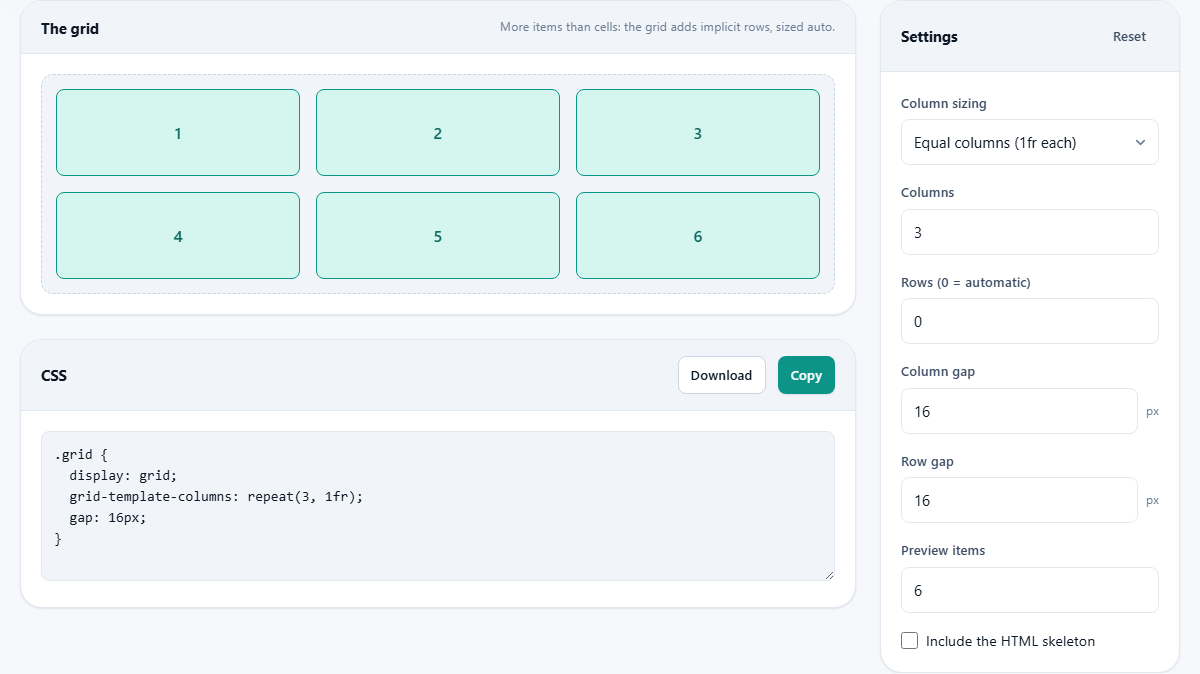Click grid preview item 2
The width and height of the screenshot is (1200, 674).
pos(438,133)
